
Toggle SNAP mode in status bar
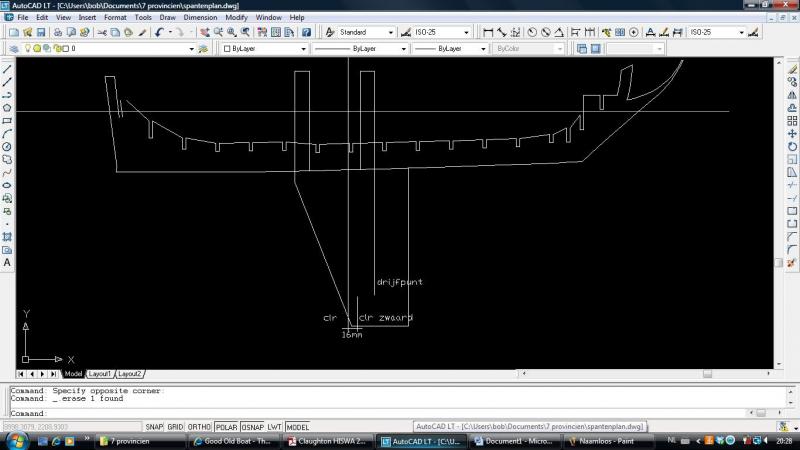(154, 427)
